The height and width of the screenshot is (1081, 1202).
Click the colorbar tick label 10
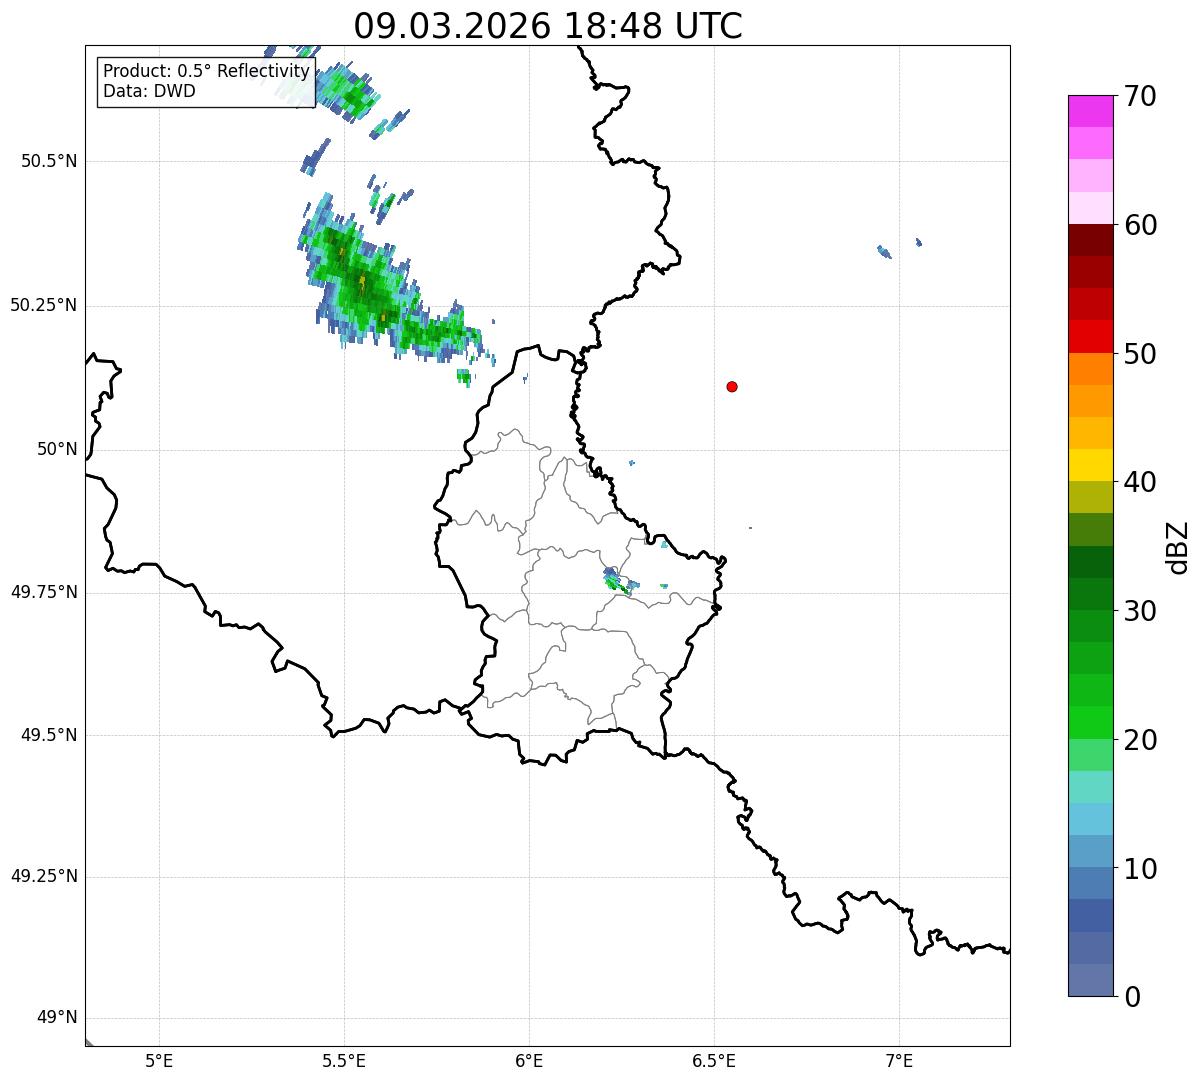[x=1141, y=869]
